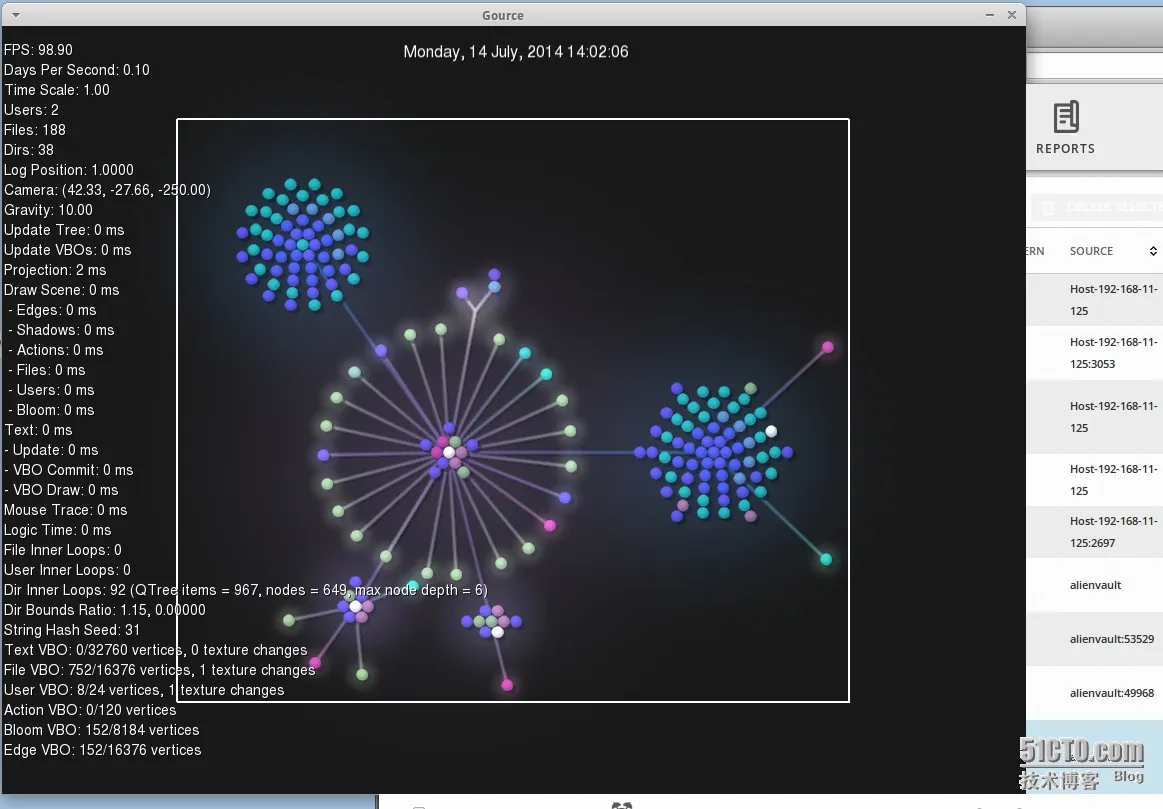The image size is (1163, 809).
Task: Sort the list by the SOURCE column
Action: [1091, 251]
